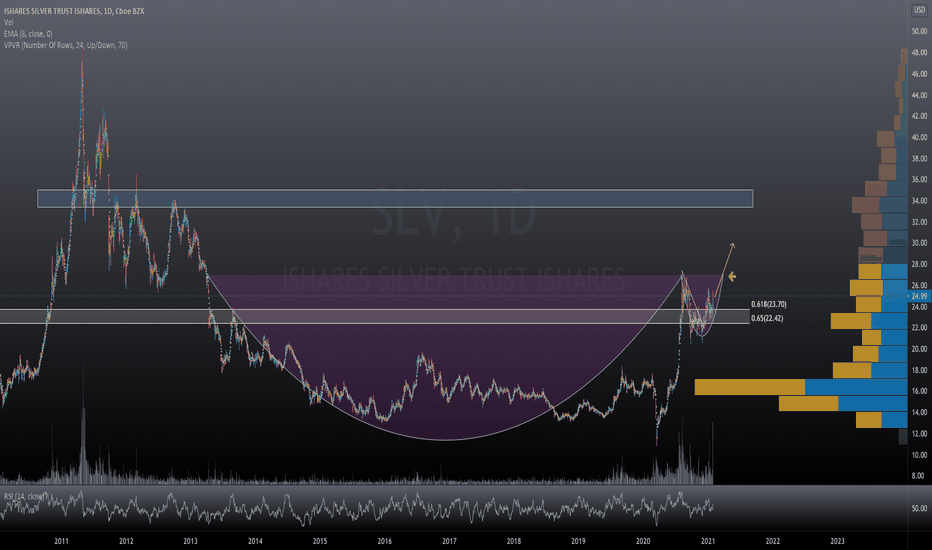Select the EMA (8, close, 0) legend
Viewport: 932px width, 550px height.
click(28, 34)
